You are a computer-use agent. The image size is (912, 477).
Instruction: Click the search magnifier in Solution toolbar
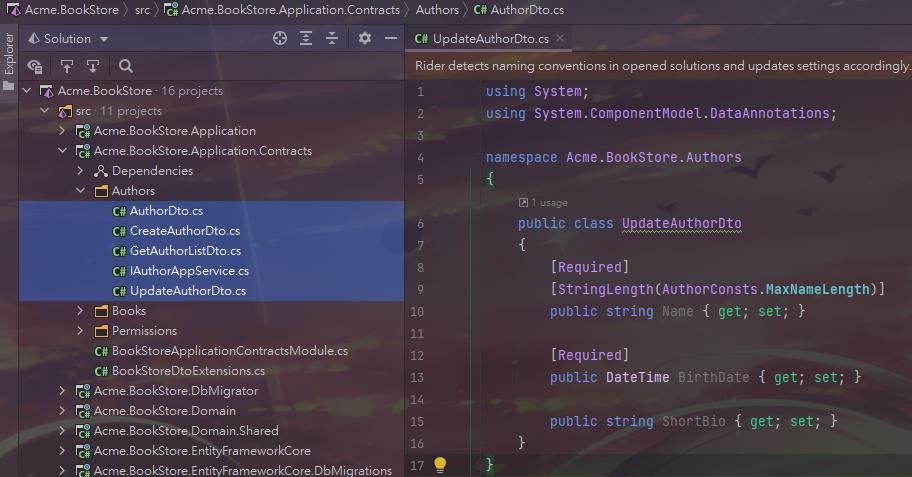(126, 66)
